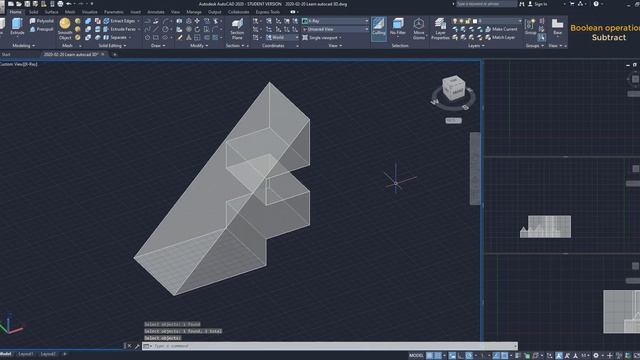
Task: Click the Plot print icon in quick access toolbar
Action: click(60, 4)
